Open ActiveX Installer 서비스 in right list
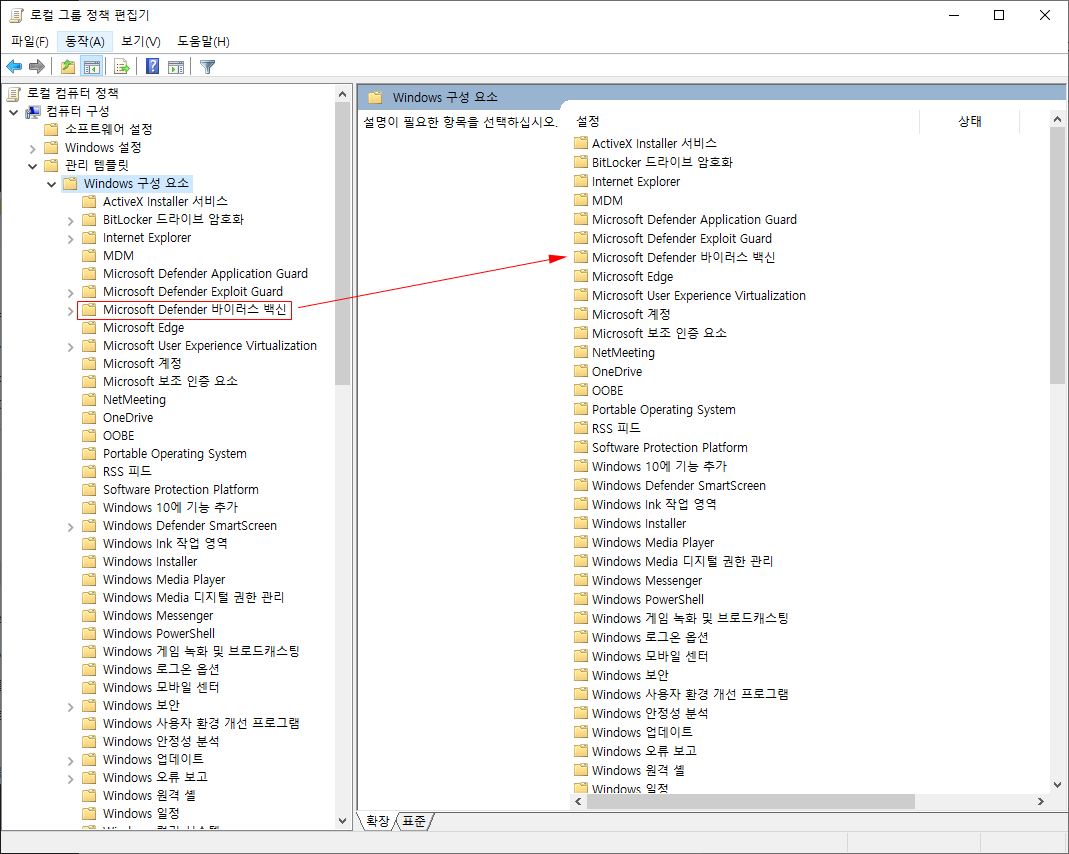Image resolution: width=1069 pixels, height=854 pixels. click(654, 143)
